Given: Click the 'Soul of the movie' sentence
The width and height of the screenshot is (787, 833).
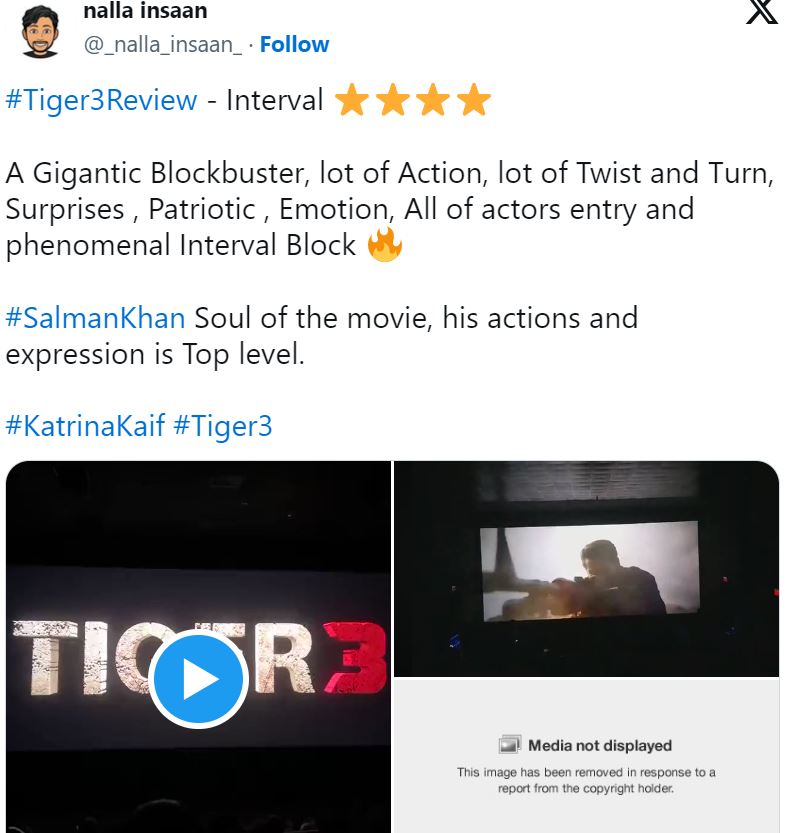Looking at the screenshot, I should point(415,319).
